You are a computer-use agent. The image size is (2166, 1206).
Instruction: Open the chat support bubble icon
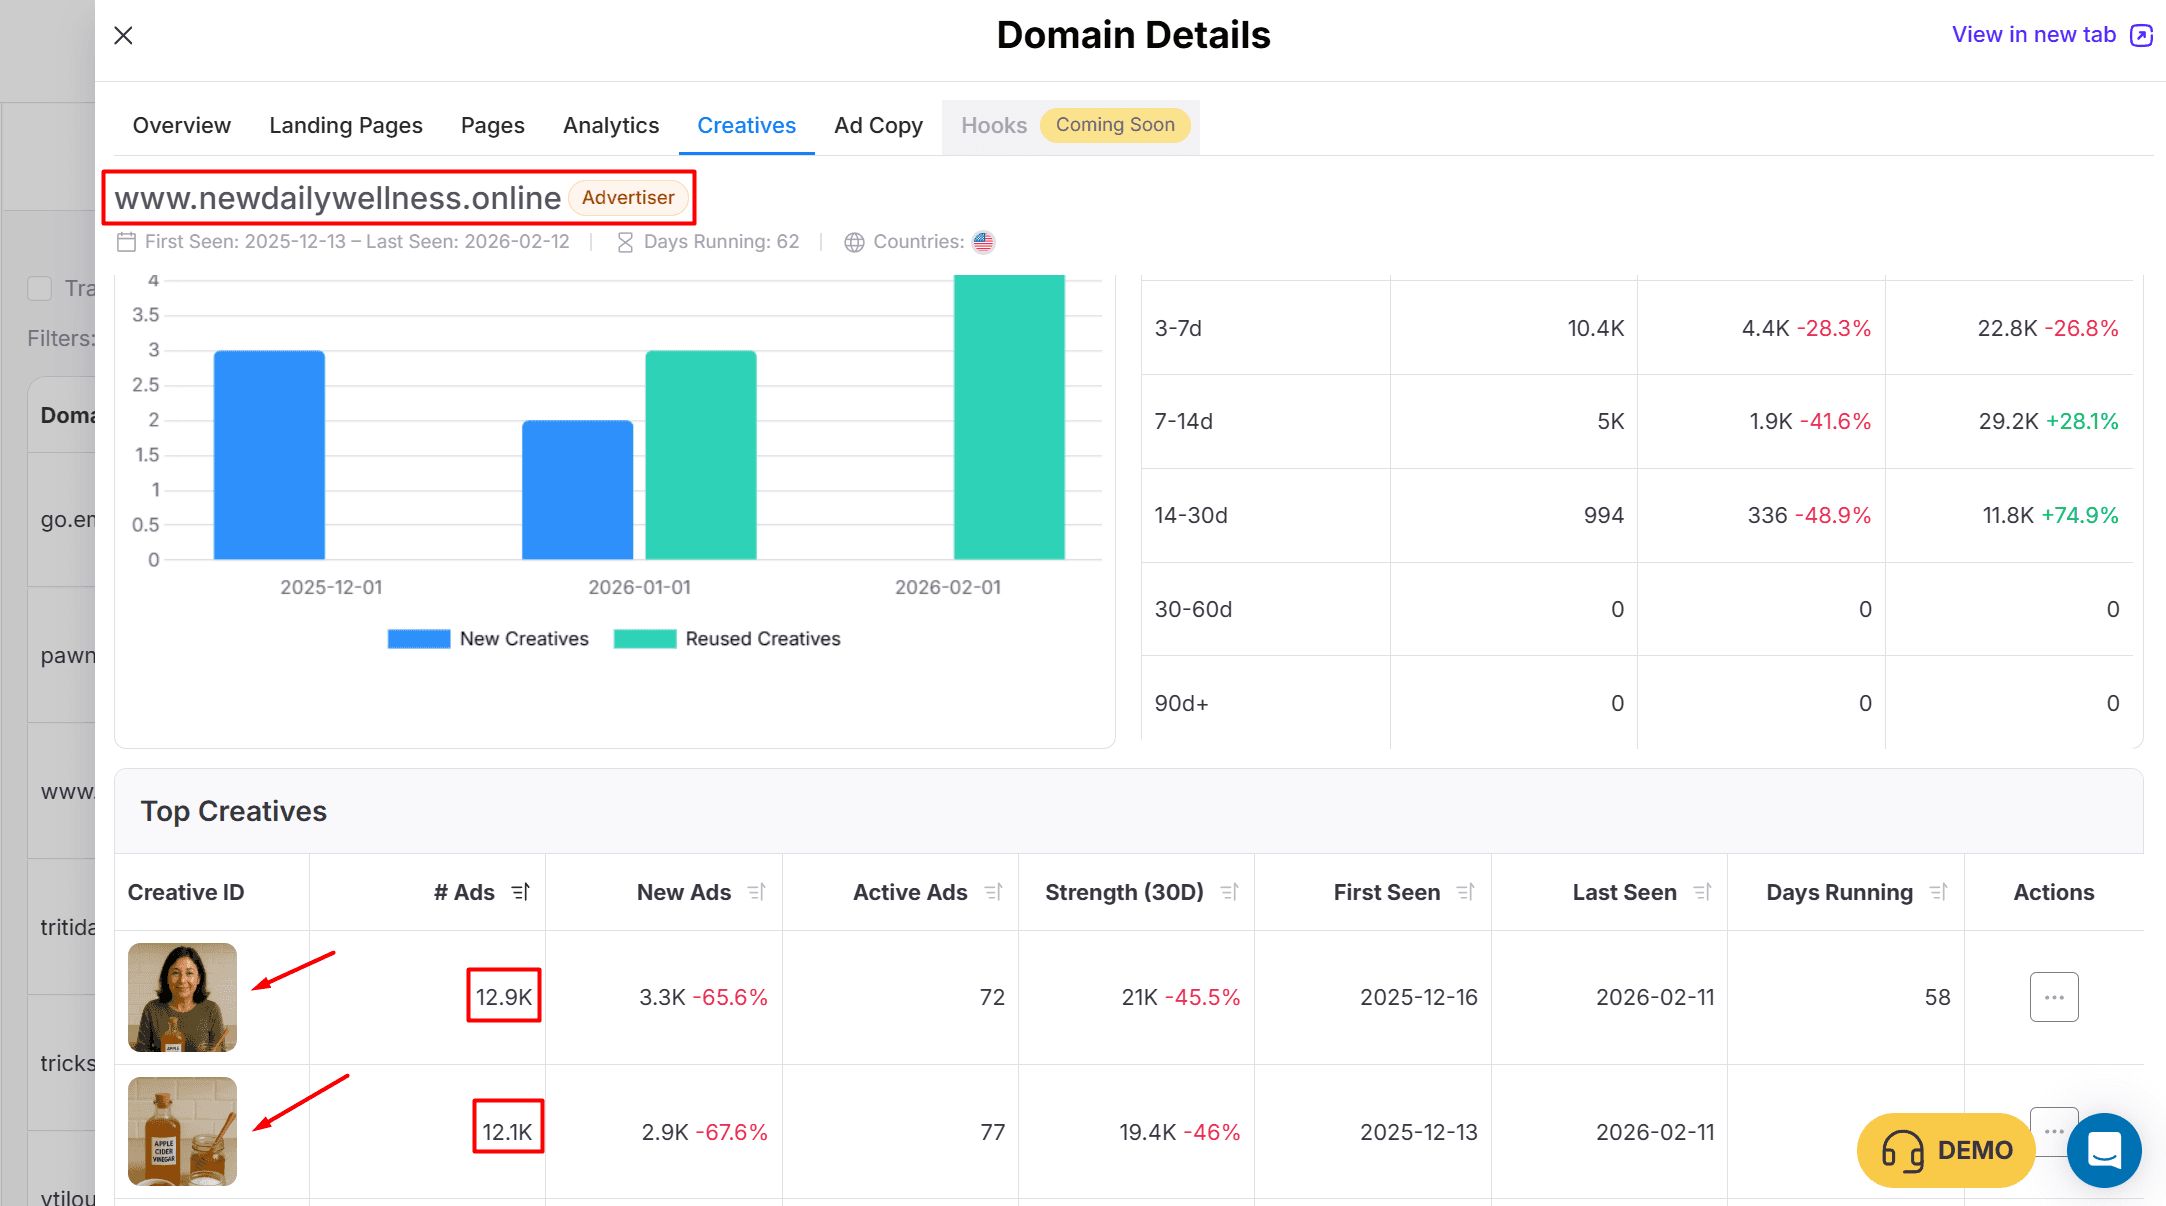[2104, 1150]
